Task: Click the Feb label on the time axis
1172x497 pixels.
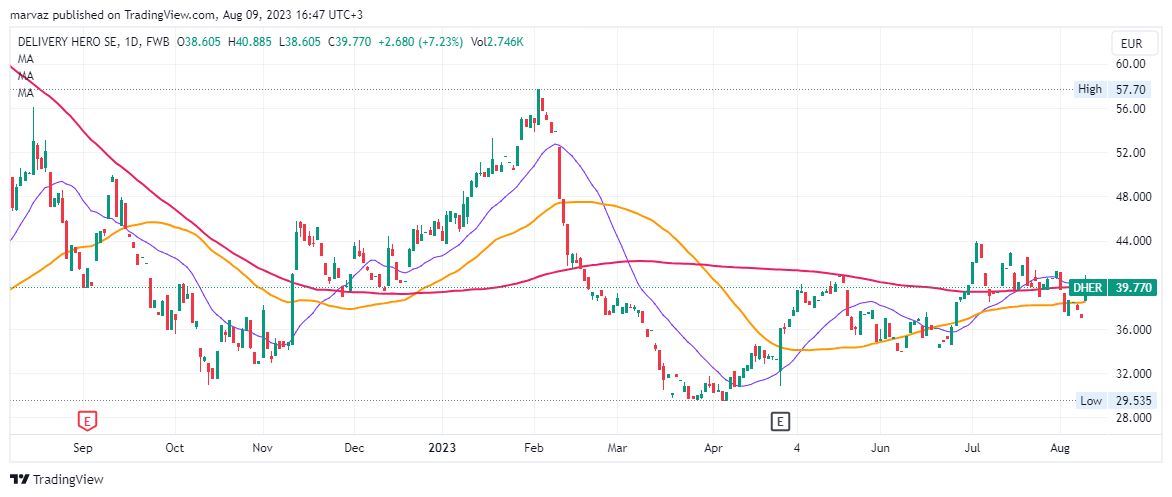Action: pos(534,448)
